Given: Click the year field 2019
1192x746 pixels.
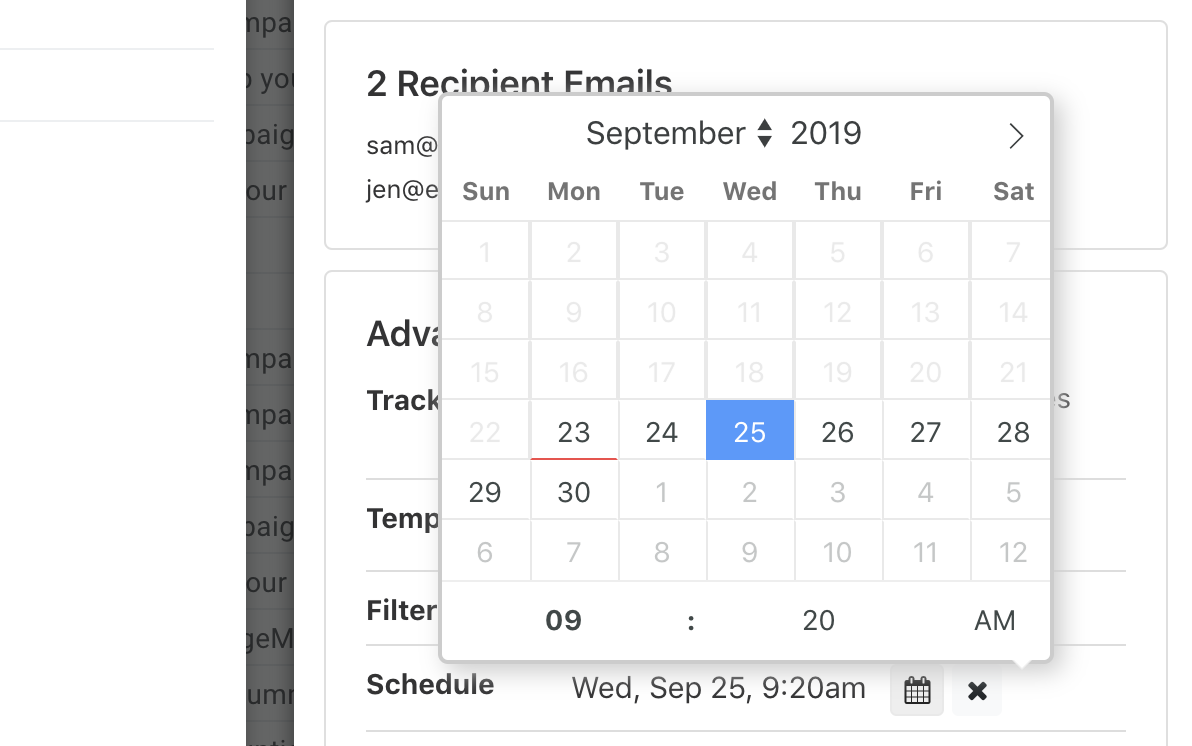Looking at the screenshot, I should click(826, 133).
